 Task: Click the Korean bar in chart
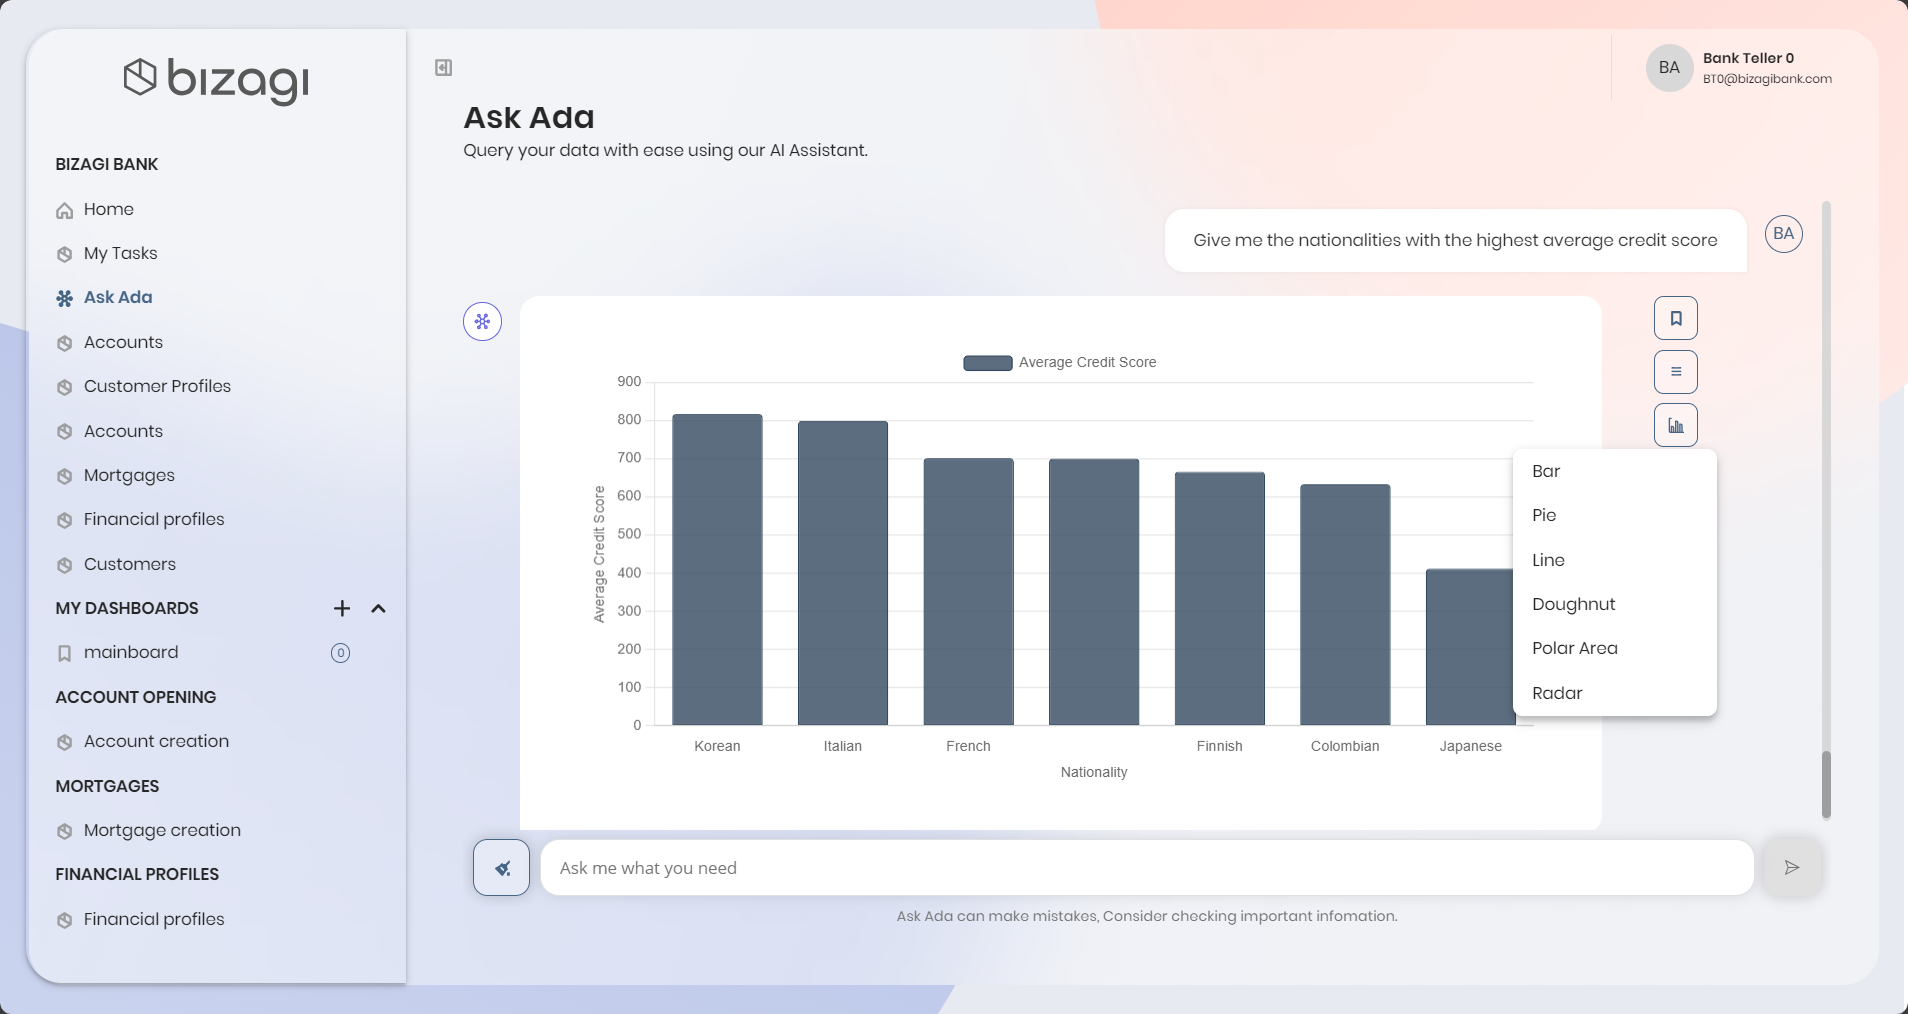coord(717,570)
